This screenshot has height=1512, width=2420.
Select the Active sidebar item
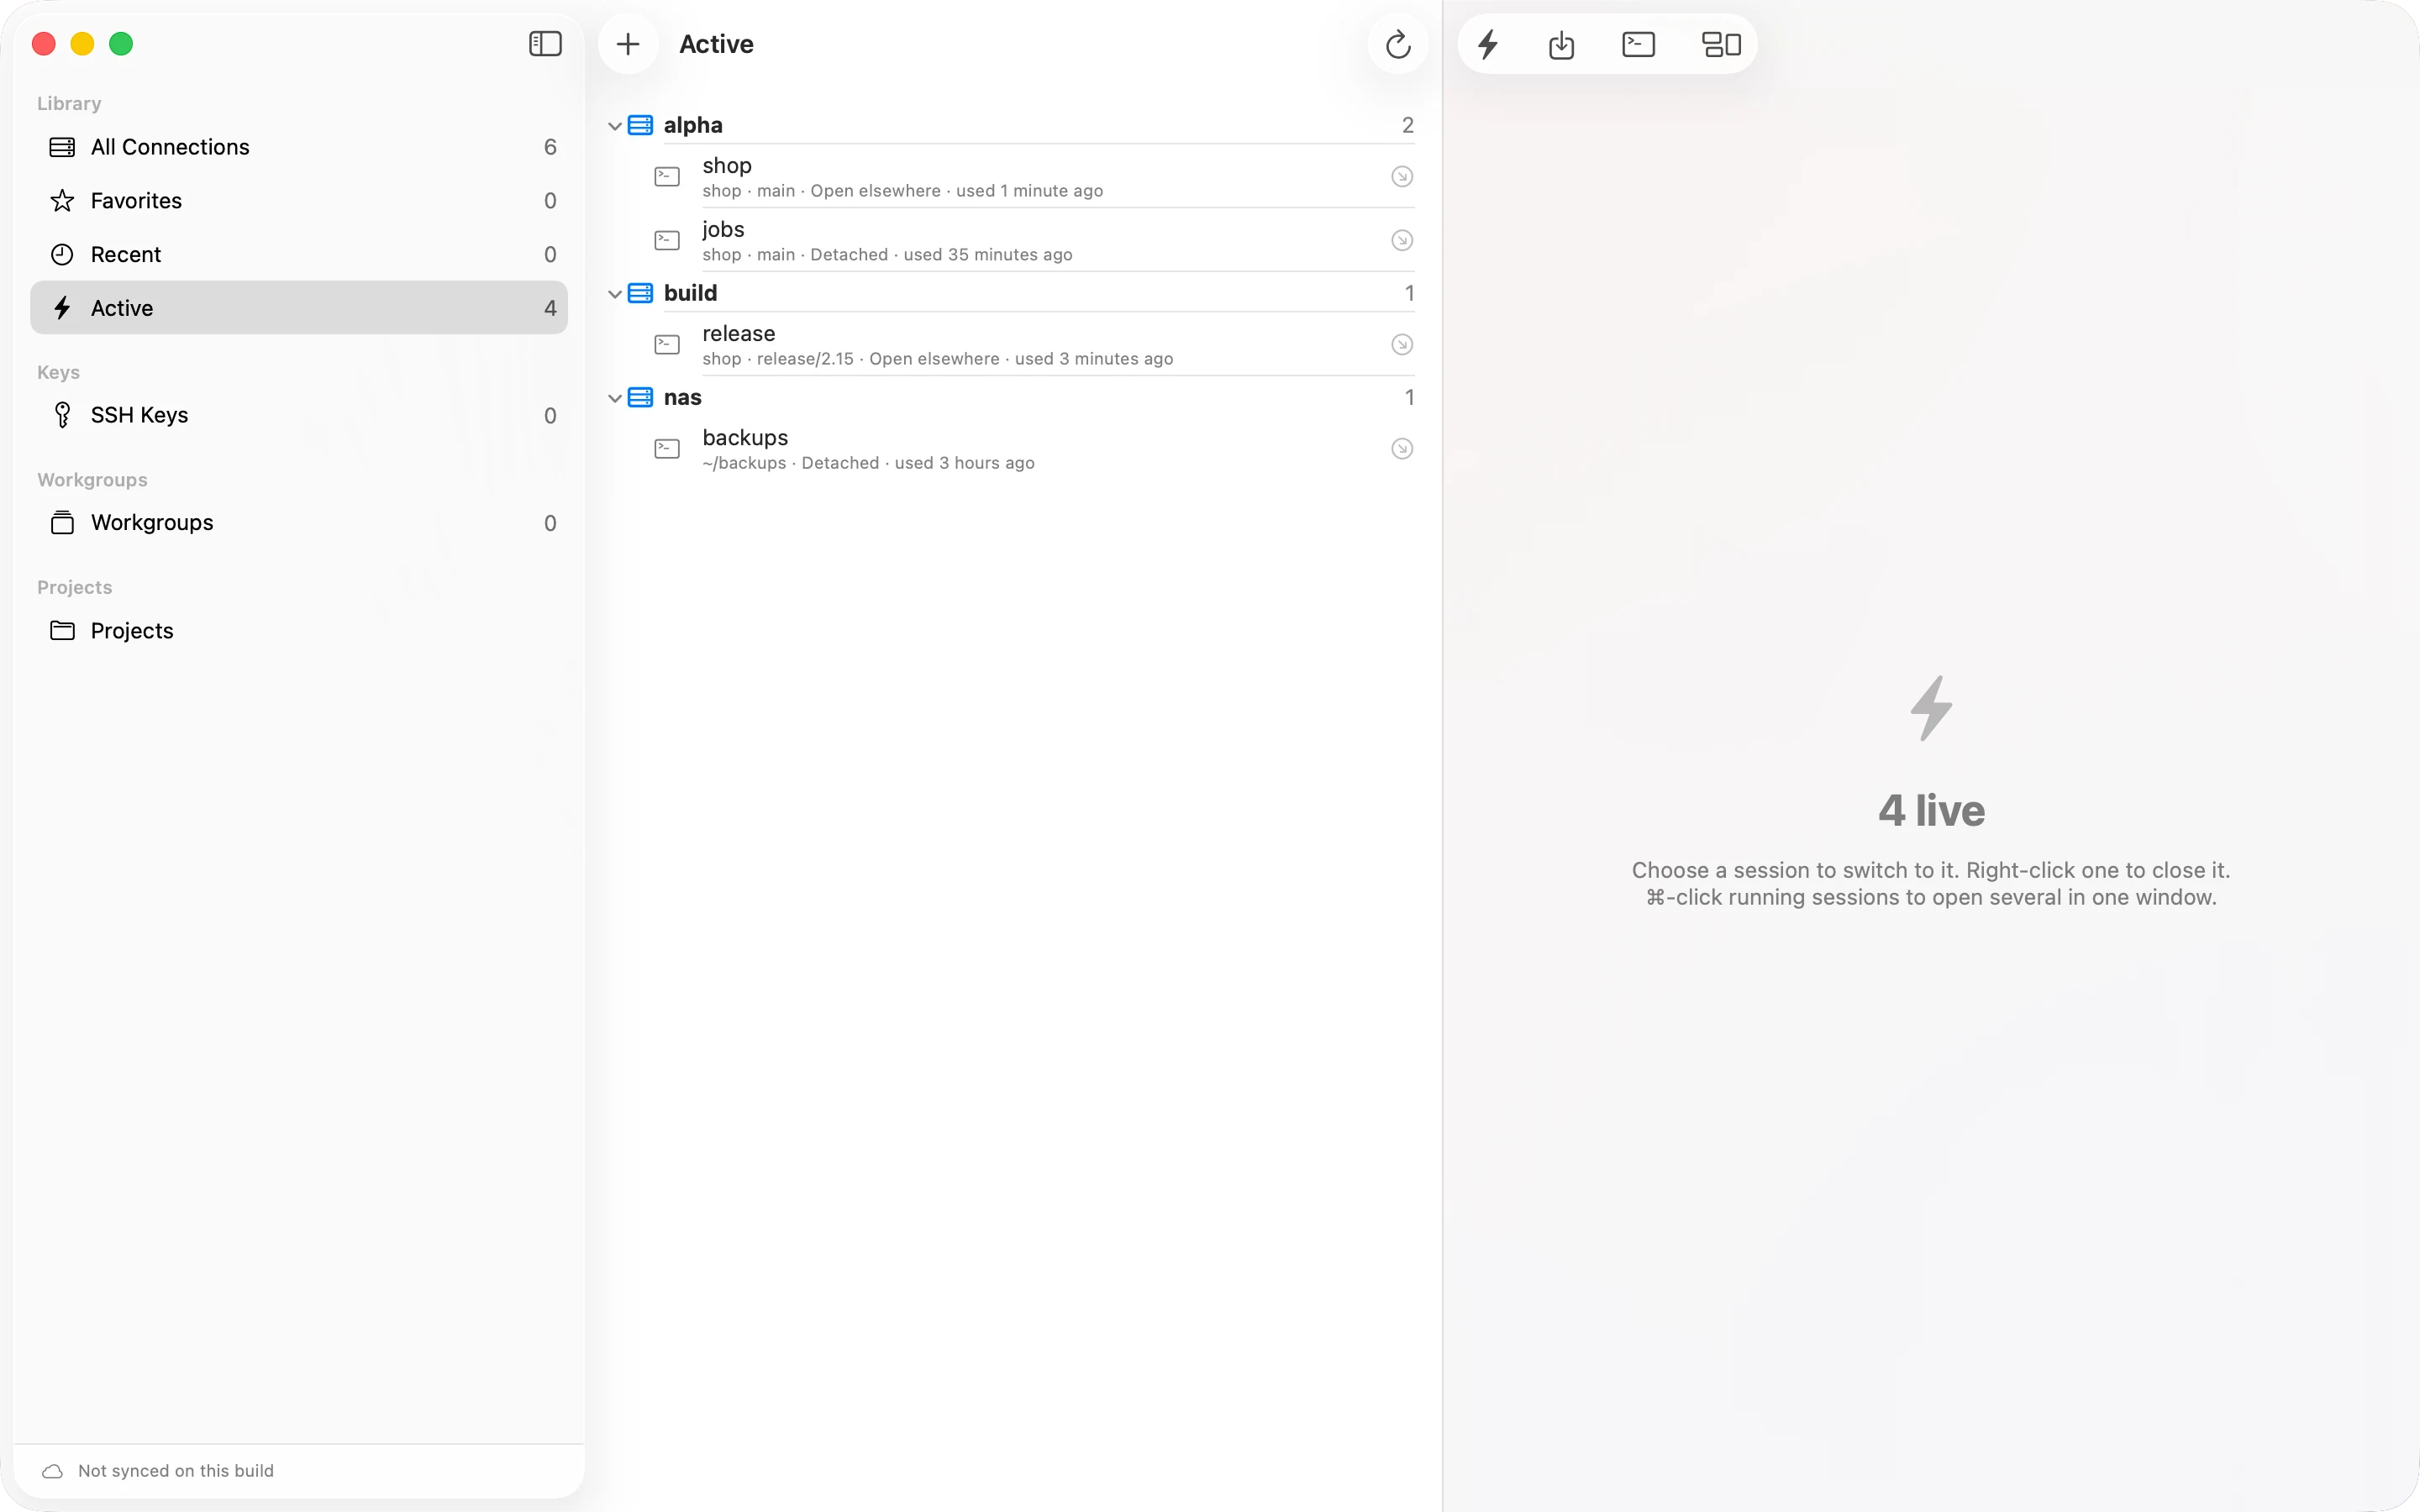coord(299,308)
